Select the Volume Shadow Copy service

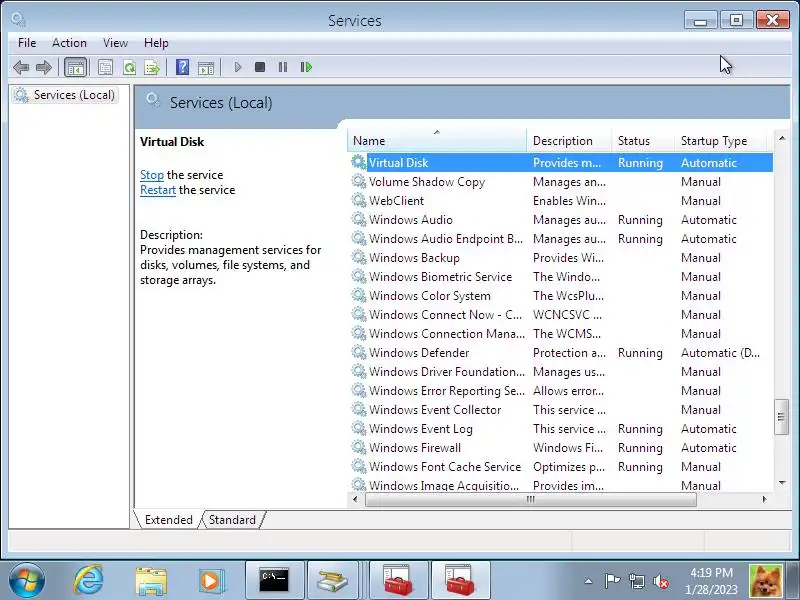coord(560,182)
